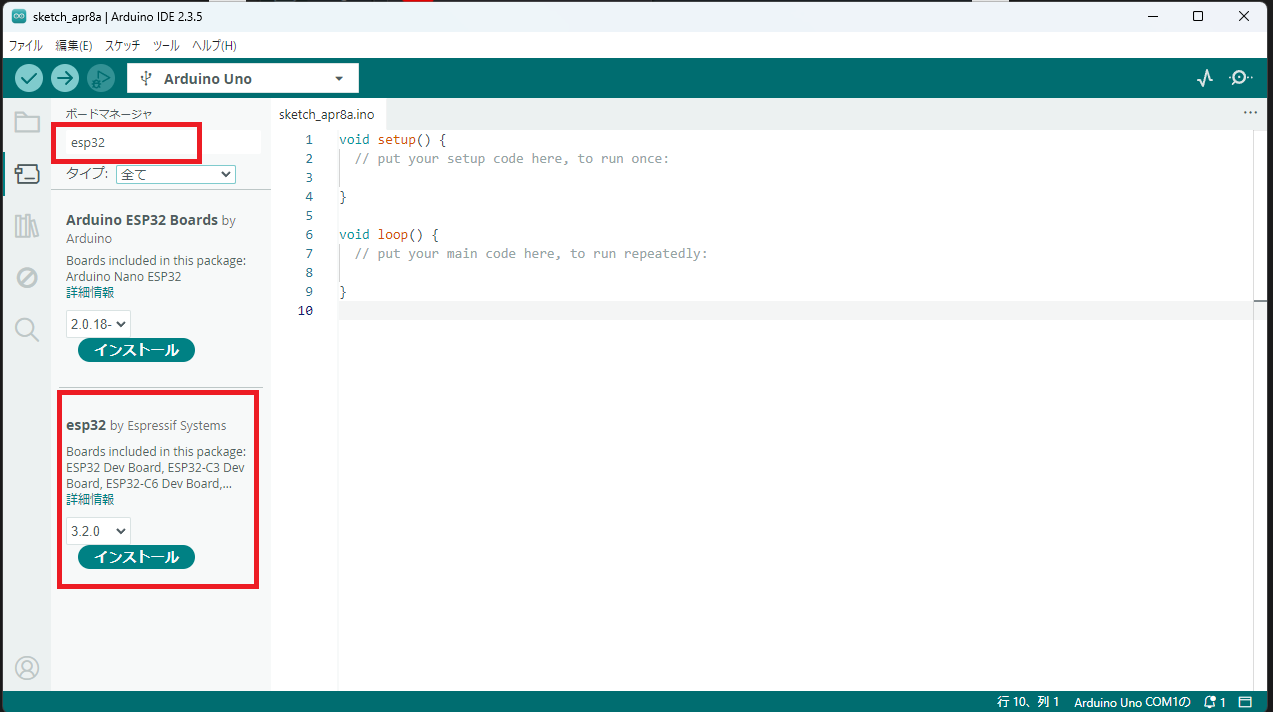Install the esp32 by Espressif Systems package

(x=136, y=557)
